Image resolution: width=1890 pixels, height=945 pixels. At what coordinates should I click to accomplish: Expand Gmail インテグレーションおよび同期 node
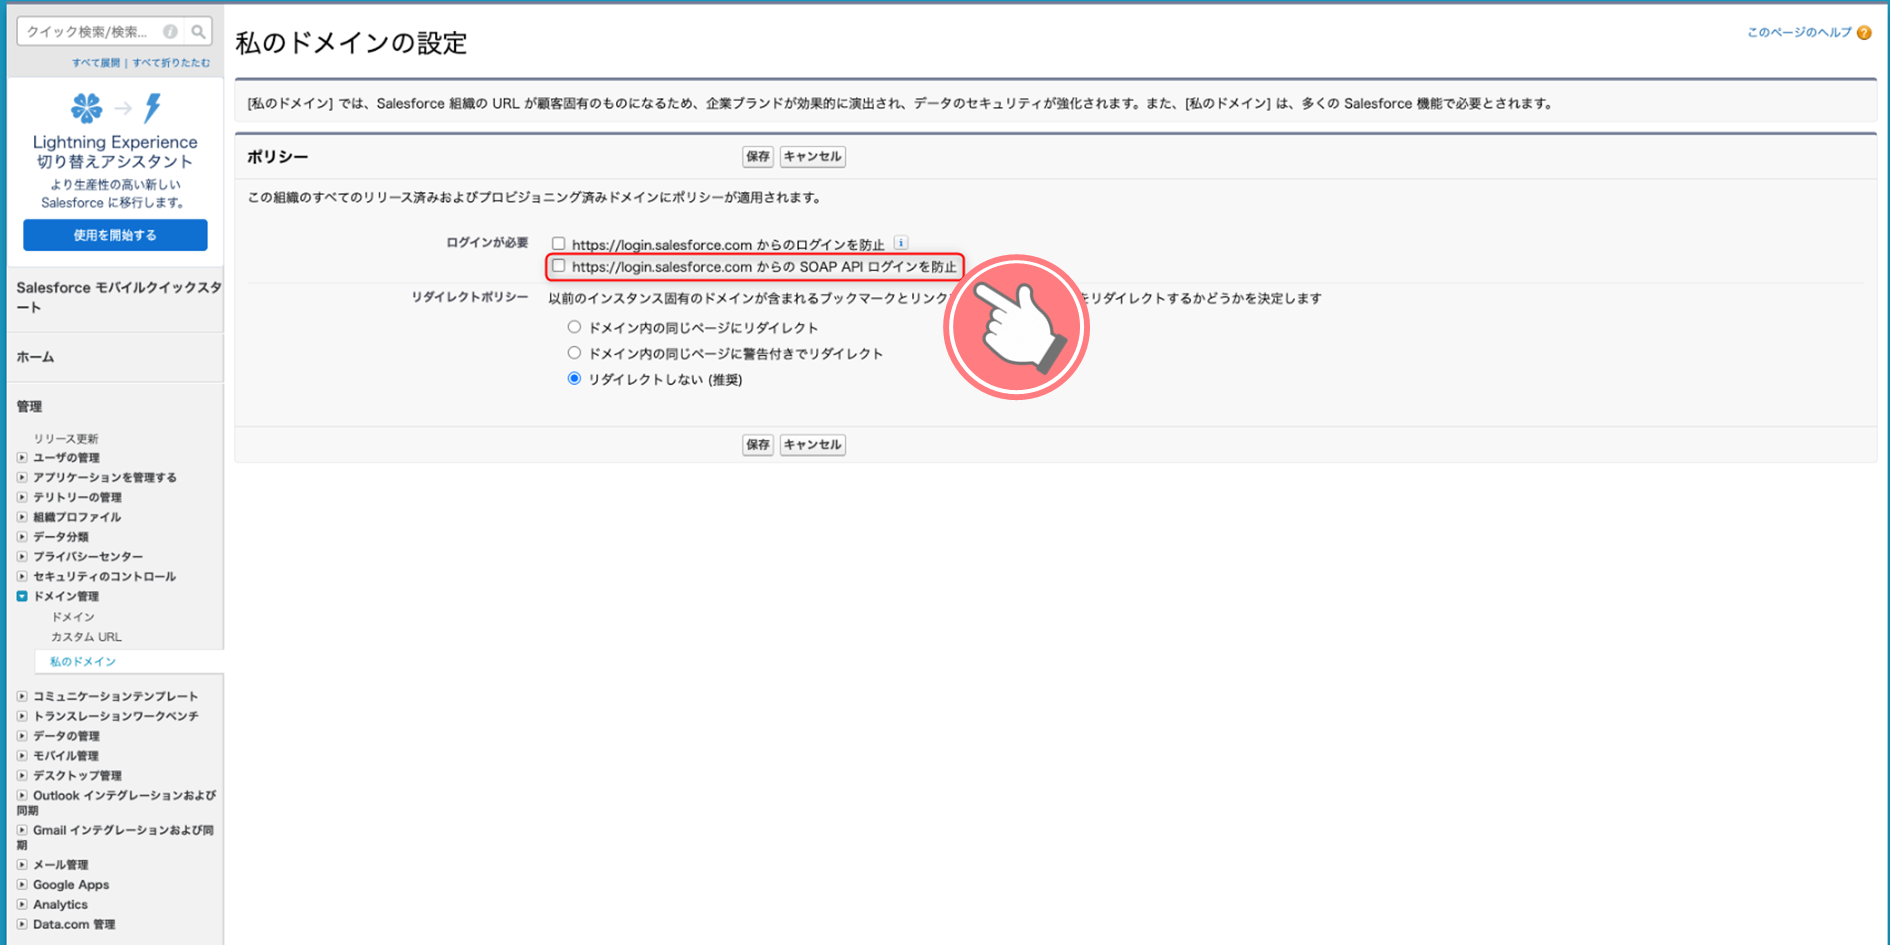pyautogui.click(x=22, y=830)
